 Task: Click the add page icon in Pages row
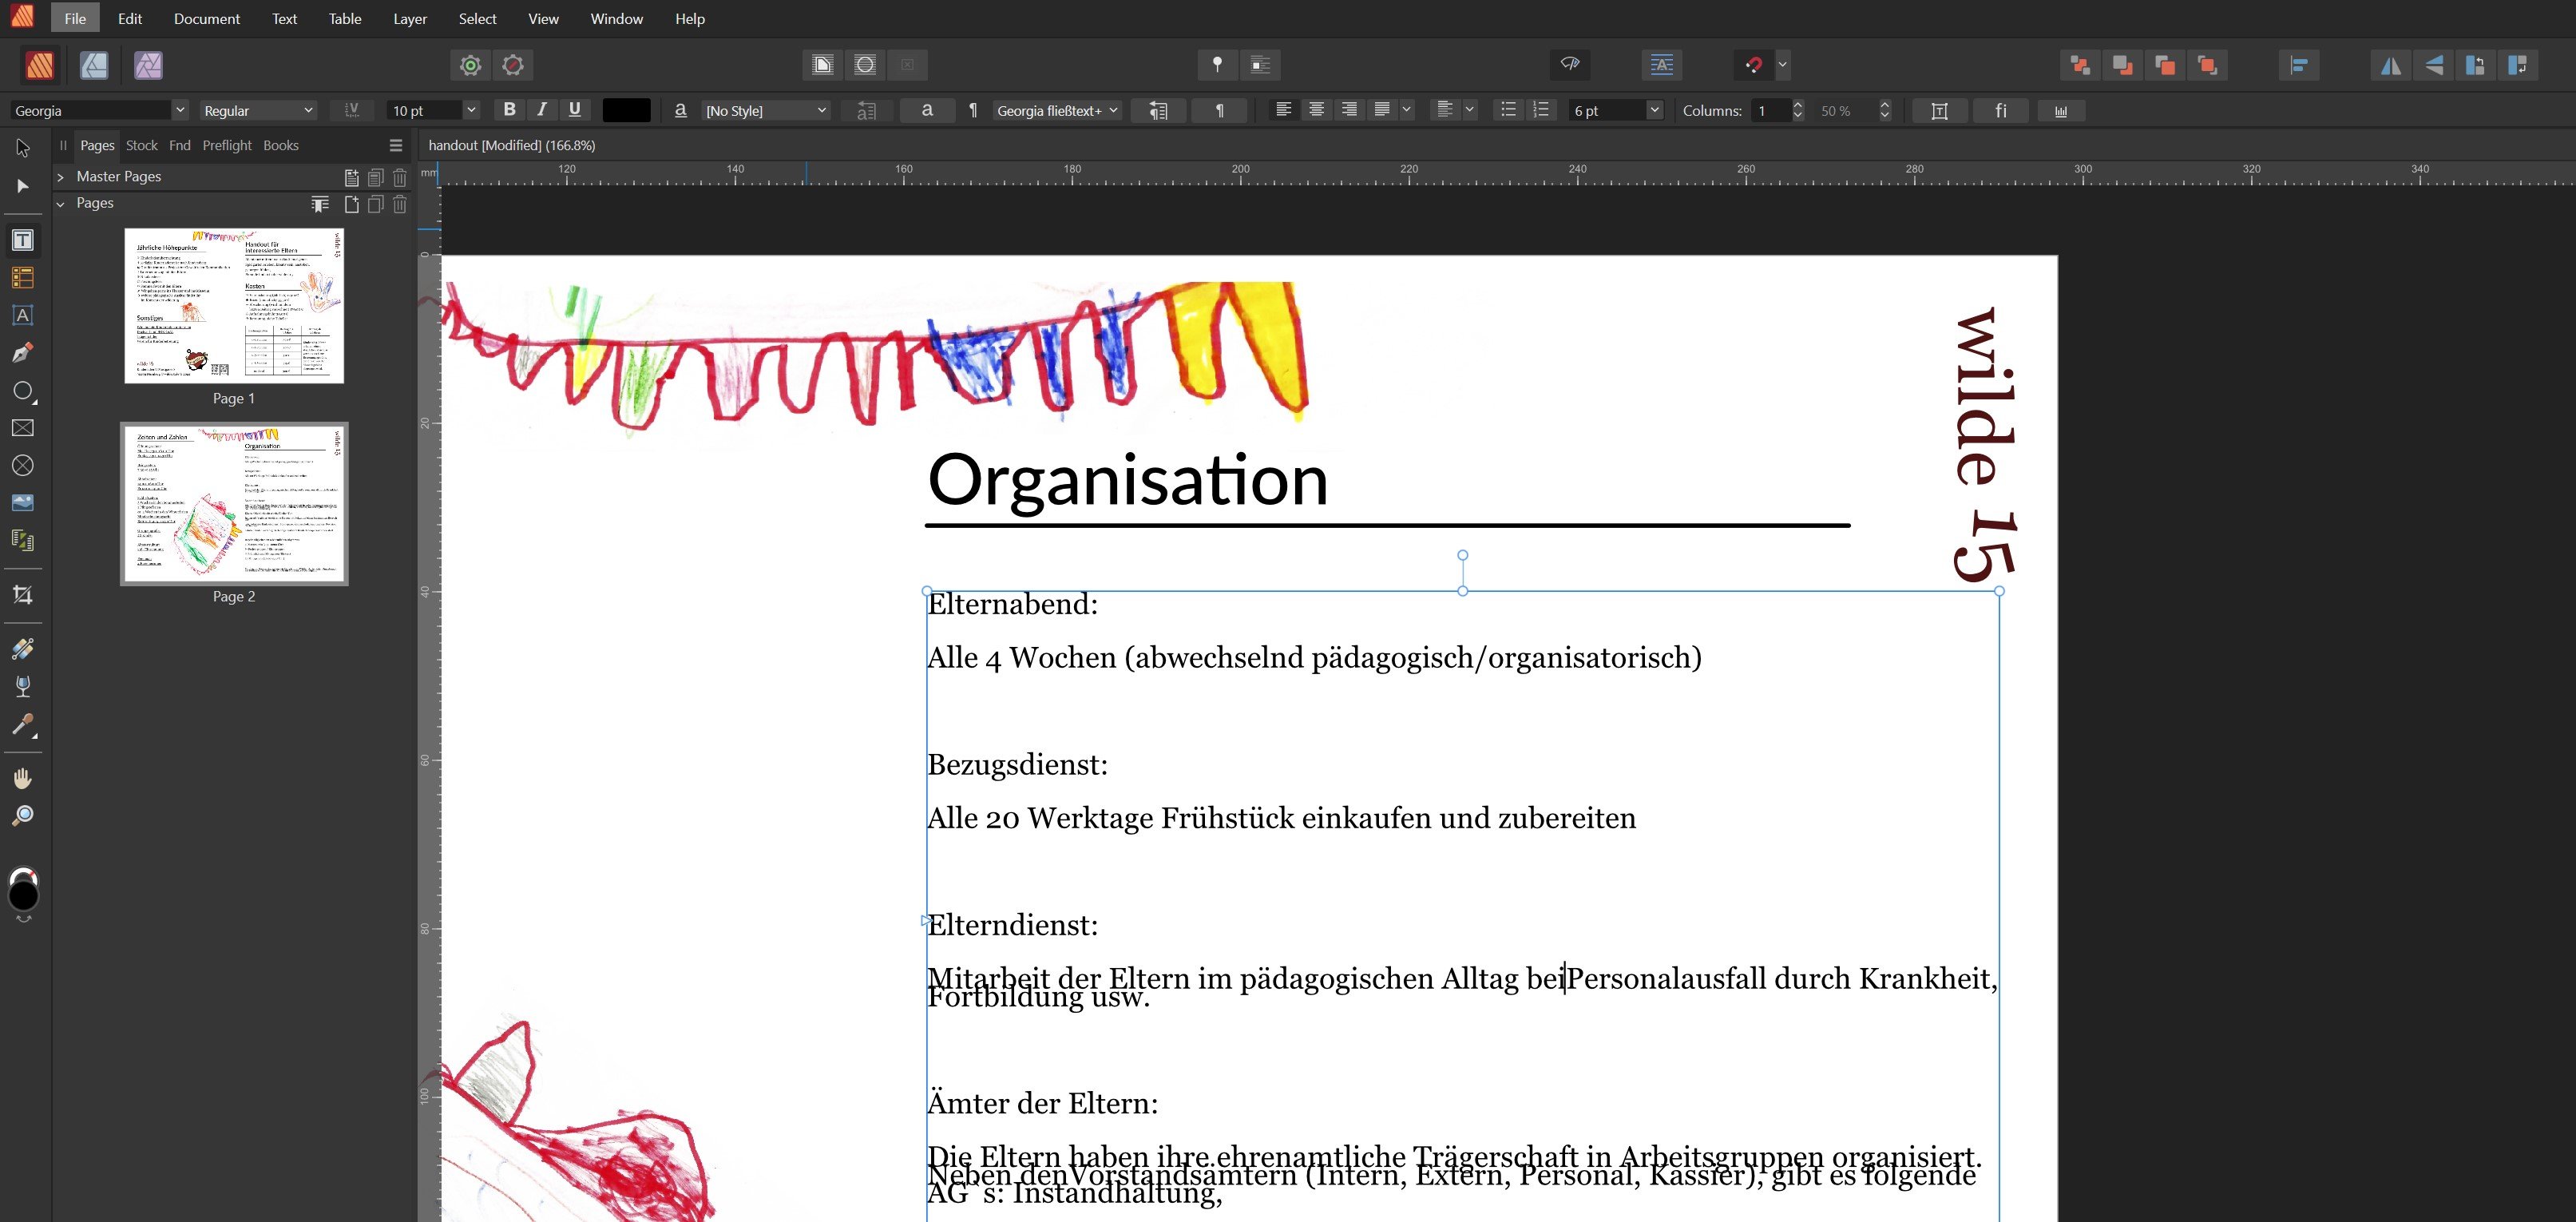tap(352, 204)
